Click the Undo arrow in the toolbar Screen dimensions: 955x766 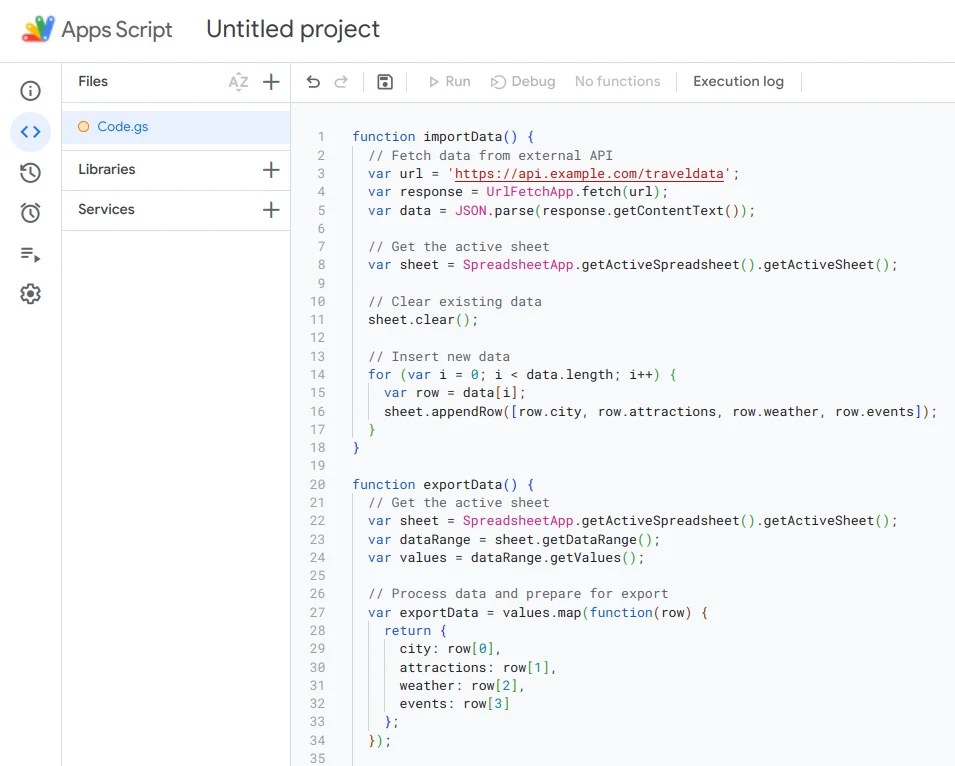click(313, 82)
